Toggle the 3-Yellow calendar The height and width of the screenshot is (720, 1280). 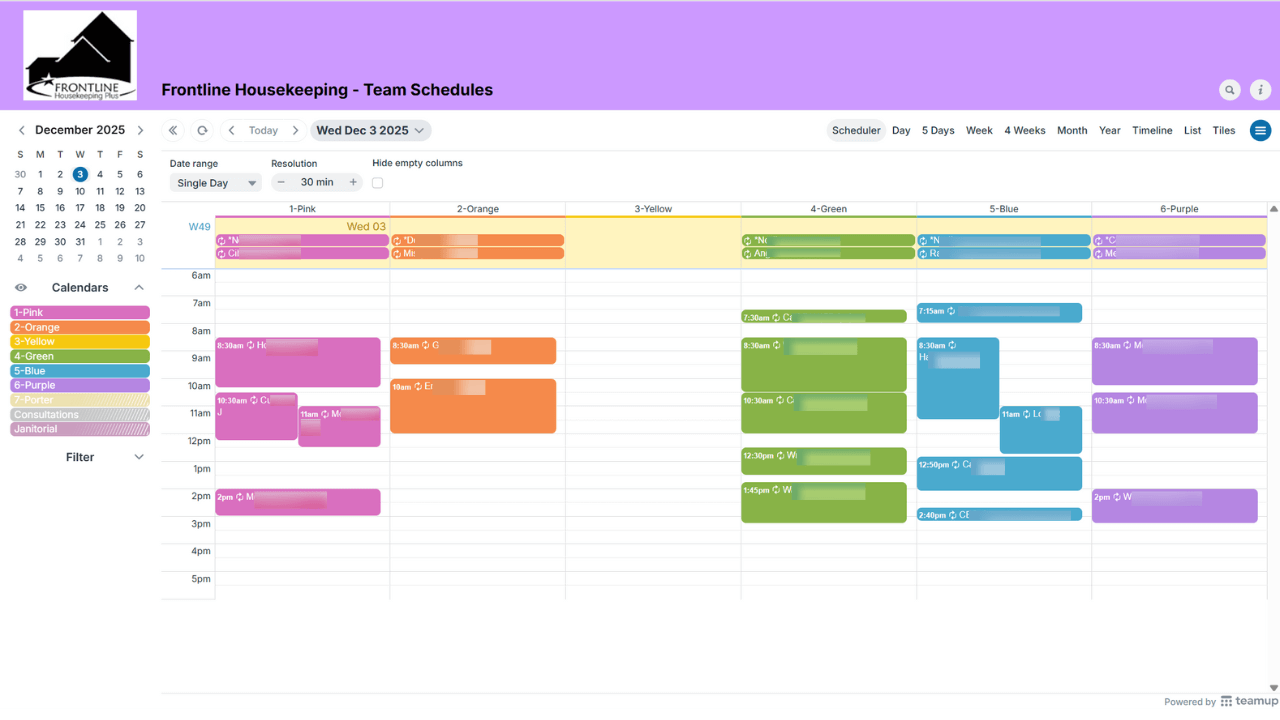tap(80, 342)
